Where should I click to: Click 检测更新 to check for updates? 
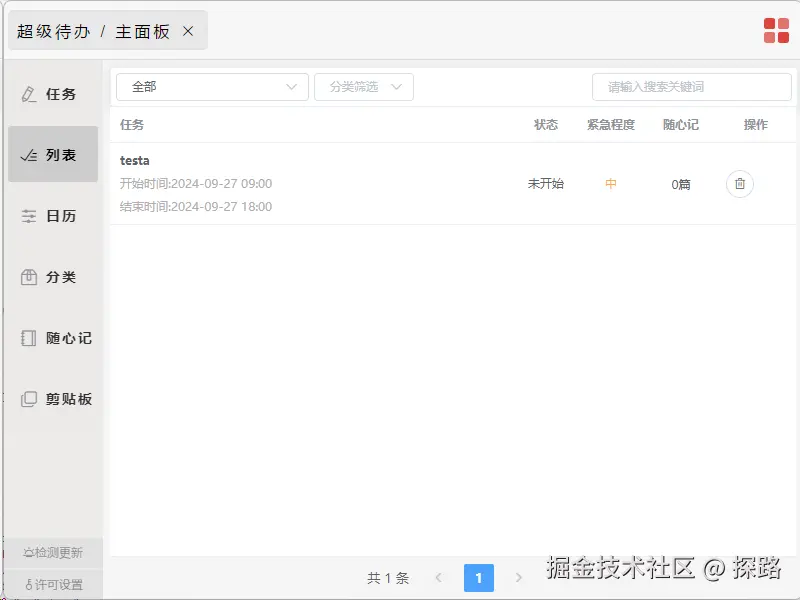[x=53, y=553]
